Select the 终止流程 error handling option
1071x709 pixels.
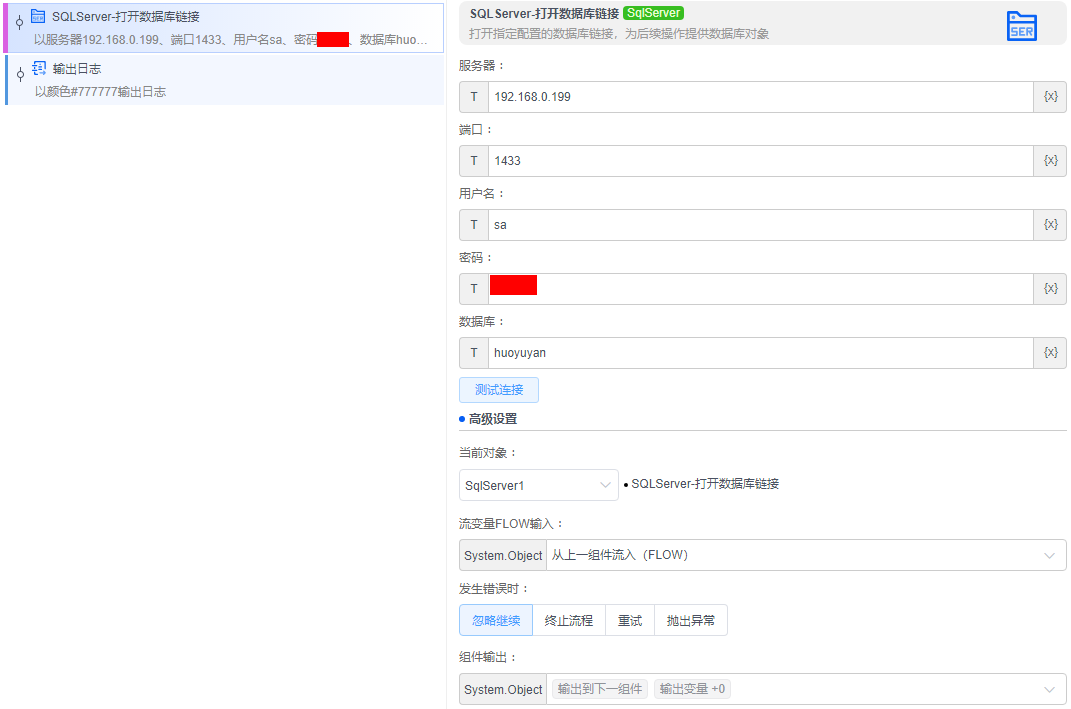point(569,620)
